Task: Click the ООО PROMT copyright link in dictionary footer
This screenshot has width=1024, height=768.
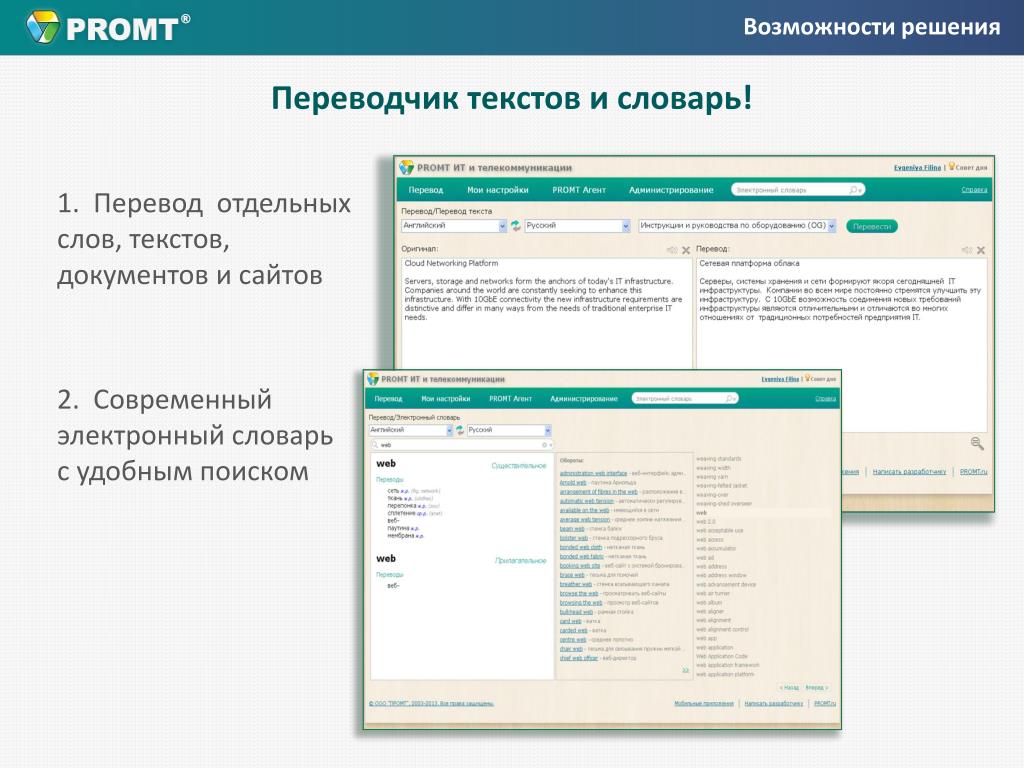Action: point(431,703)
